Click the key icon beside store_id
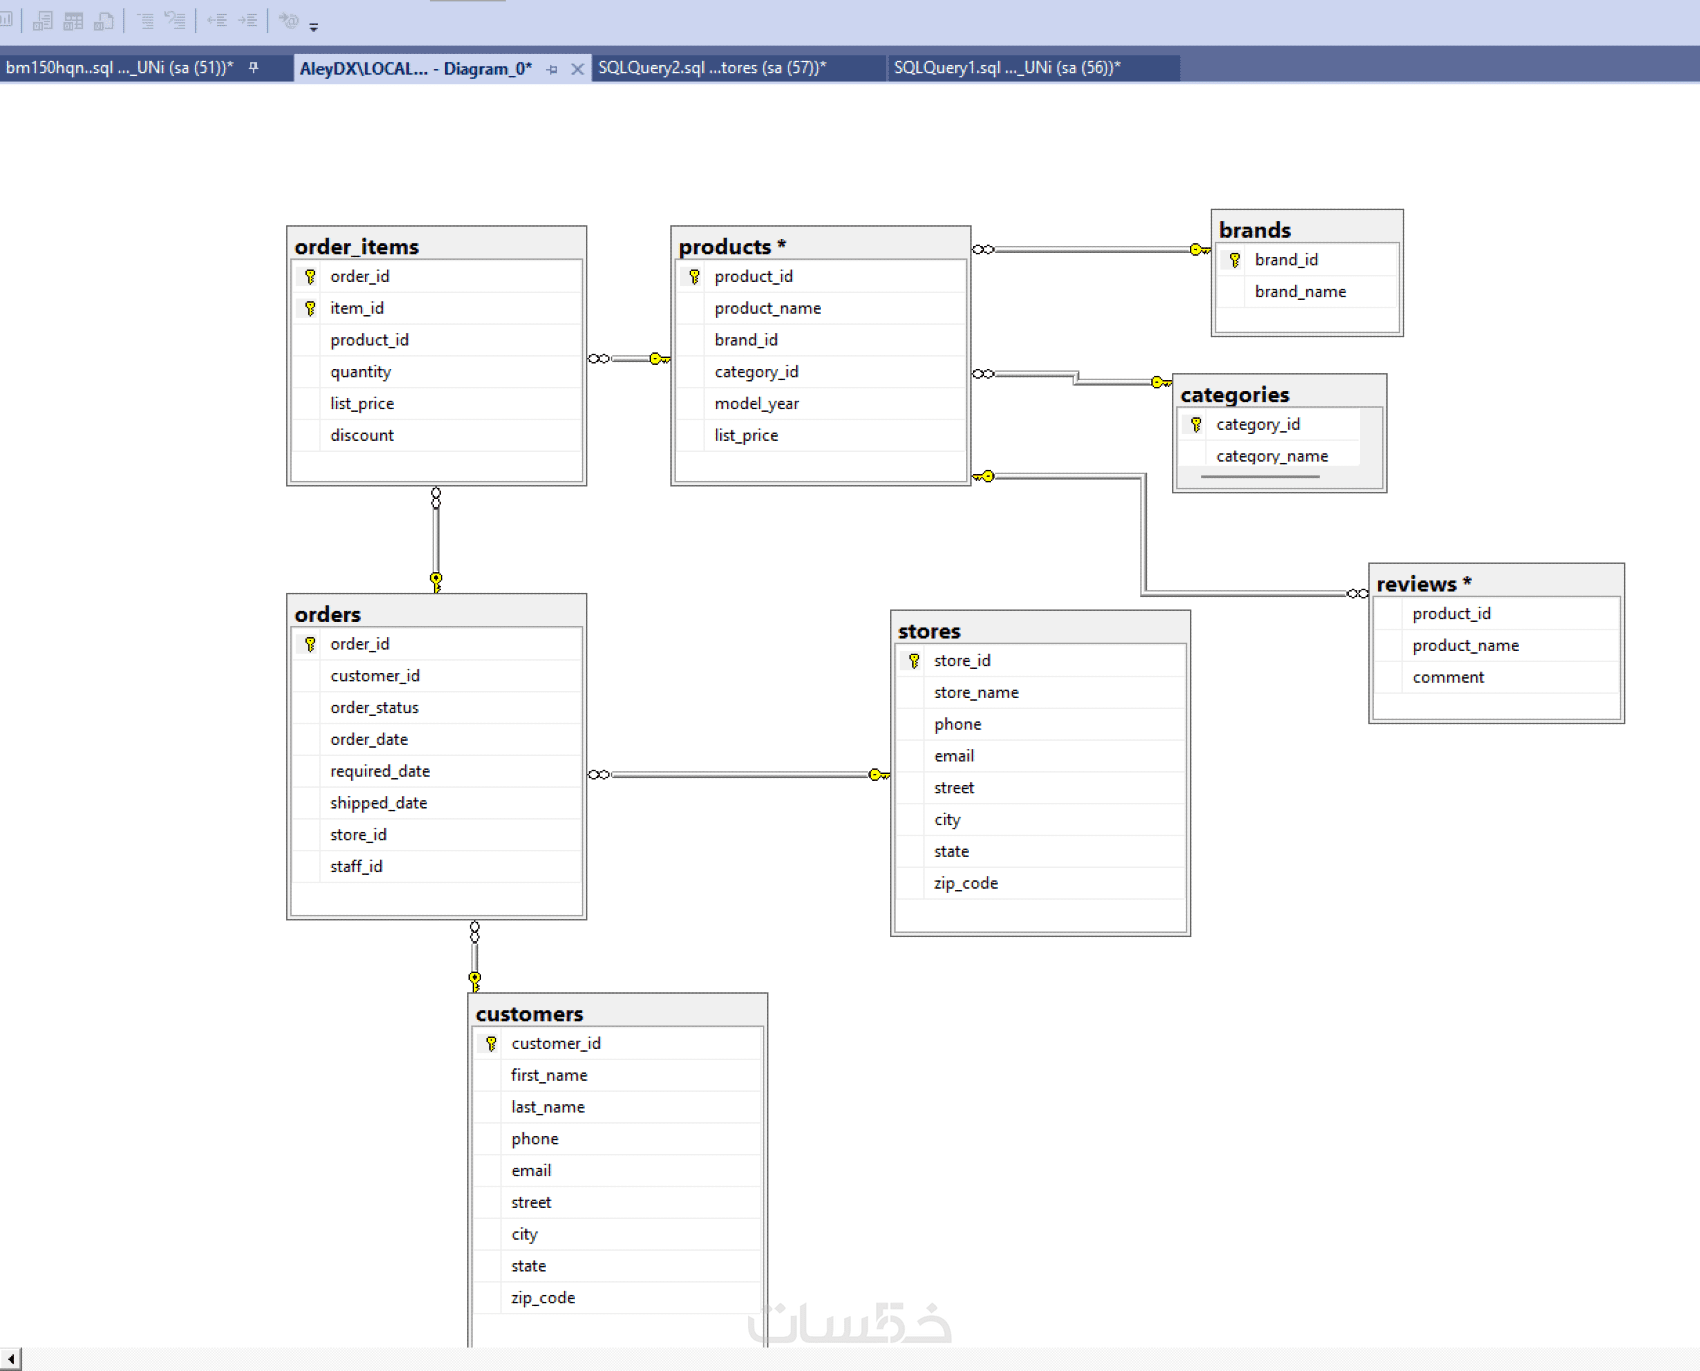Screen dimensions: 1700x1371 pyautogui.click(x=914, y=660)
